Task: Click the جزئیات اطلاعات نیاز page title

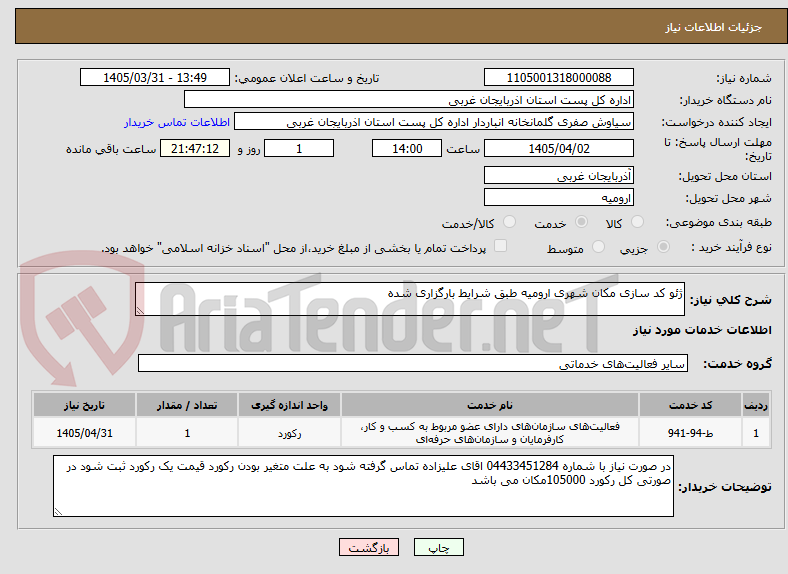Action: click(714, 27)
